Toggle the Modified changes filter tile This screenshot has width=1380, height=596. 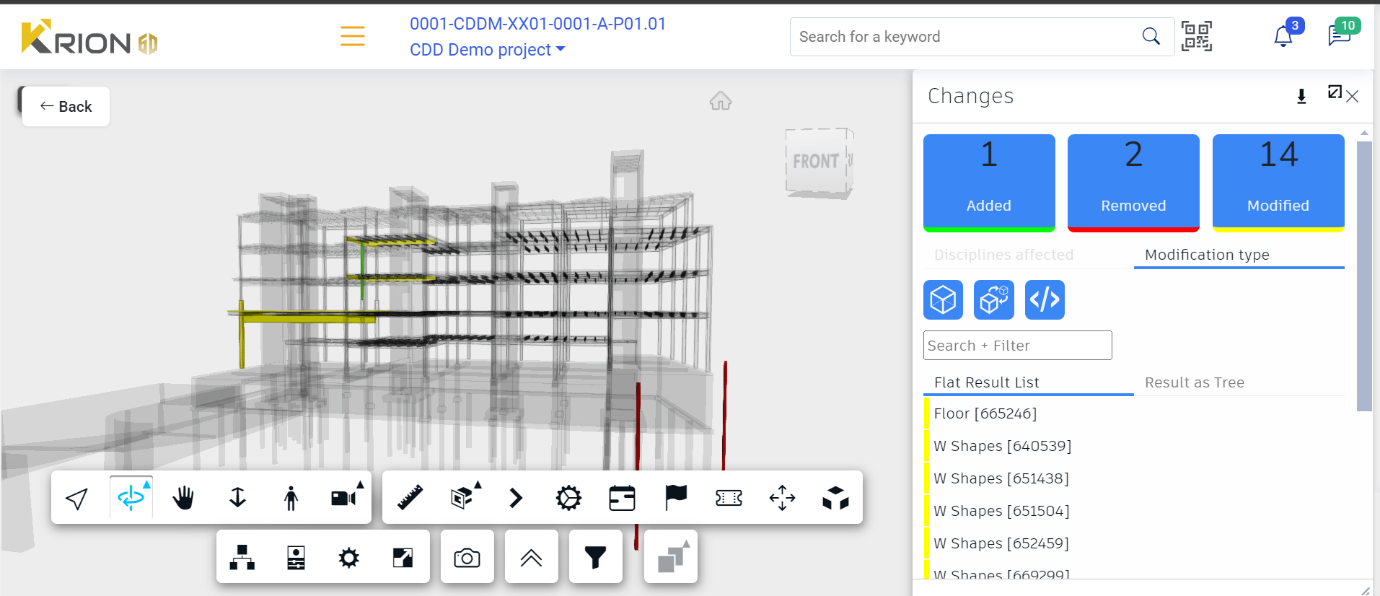point(1278,182)
